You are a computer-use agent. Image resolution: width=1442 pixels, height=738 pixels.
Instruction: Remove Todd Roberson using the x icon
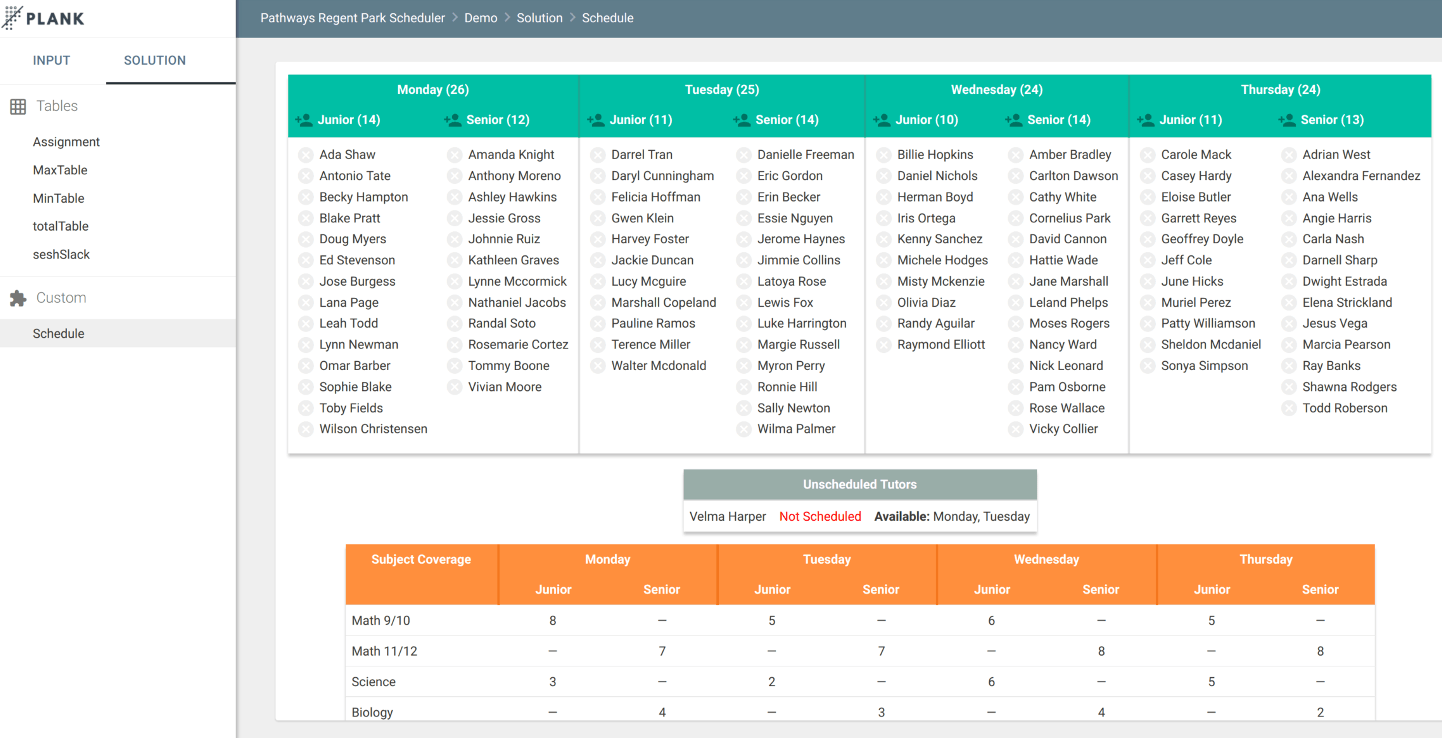[x=1289, y=408]
